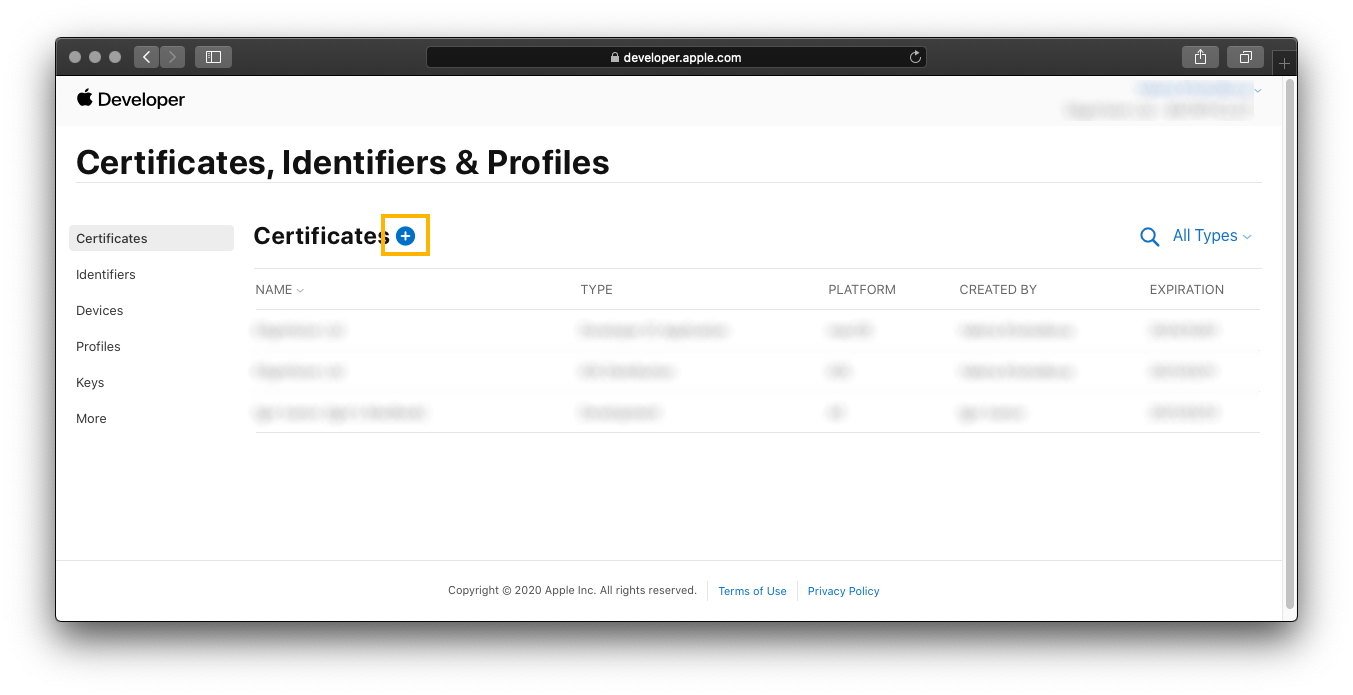Click the page reload icon
This screenshot has width=1353, height=695.
click(915, 57)
